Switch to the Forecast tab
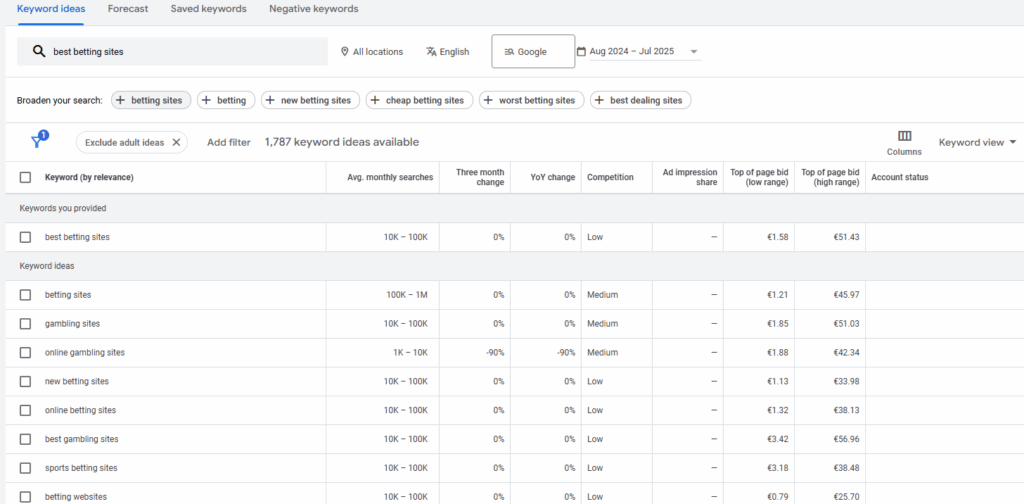The height and width of the screenshot is (504, 1024). 128,9
